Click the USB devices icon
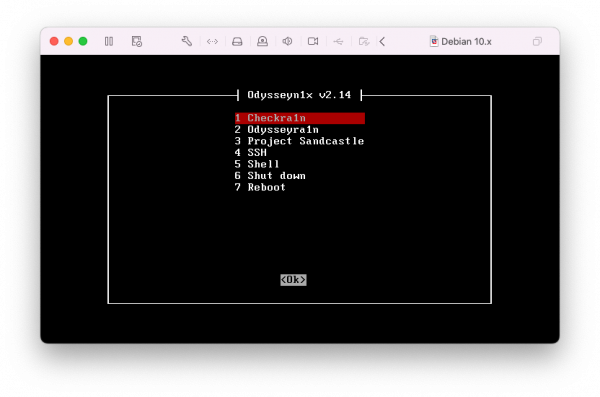 point(338,41)
